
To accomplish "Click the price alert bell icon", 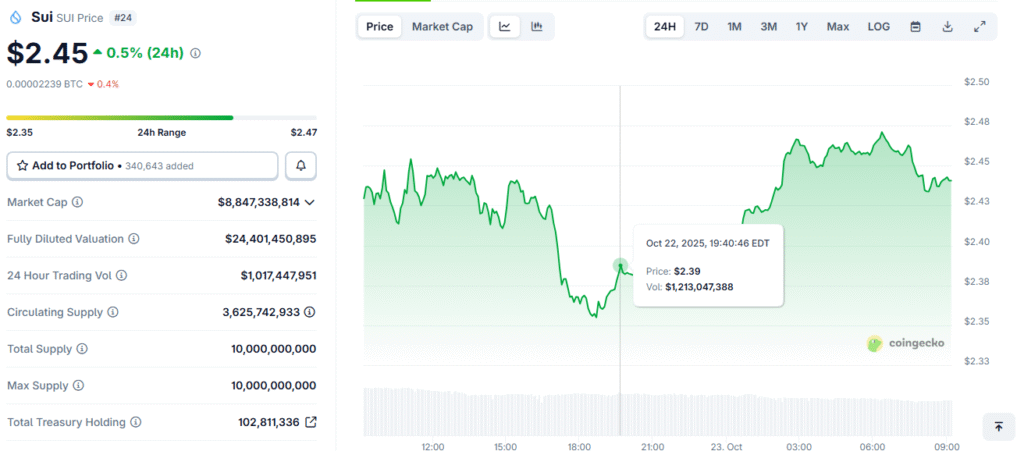I will pyautogui.click(x=301, y=165).
